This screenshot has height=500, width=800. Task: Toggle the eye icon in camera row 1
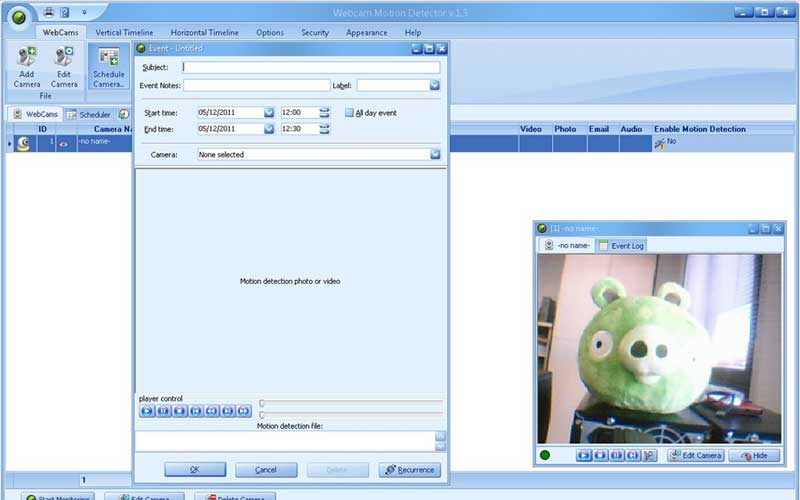[63, 144]
